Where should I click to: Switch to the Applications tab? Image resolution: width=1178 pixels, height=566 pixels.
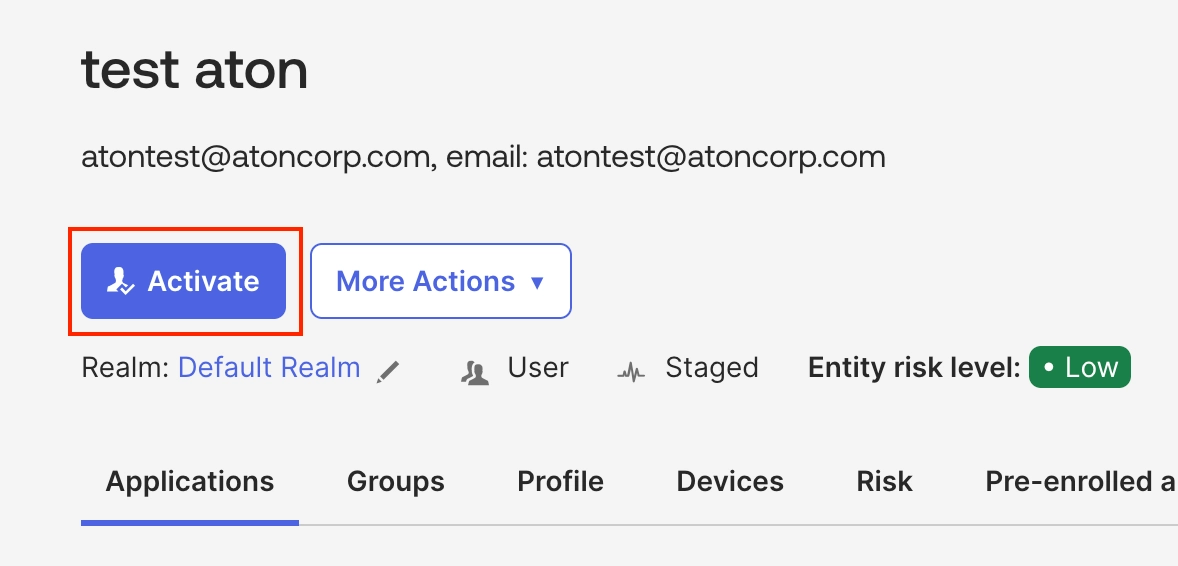pos(190,481)
